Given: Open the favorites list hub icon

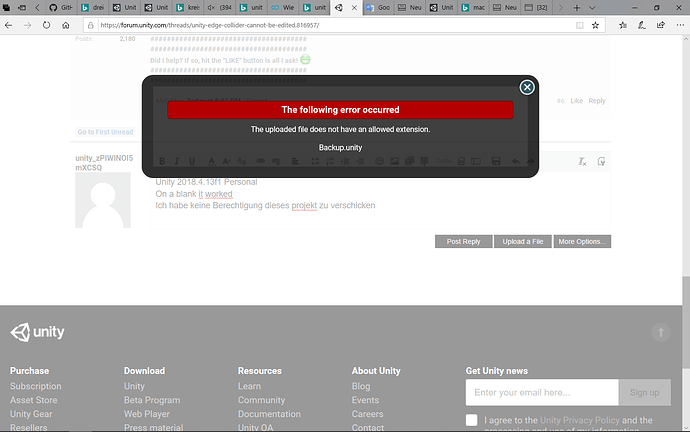Looking at the screenshot, I should point(623,26).
